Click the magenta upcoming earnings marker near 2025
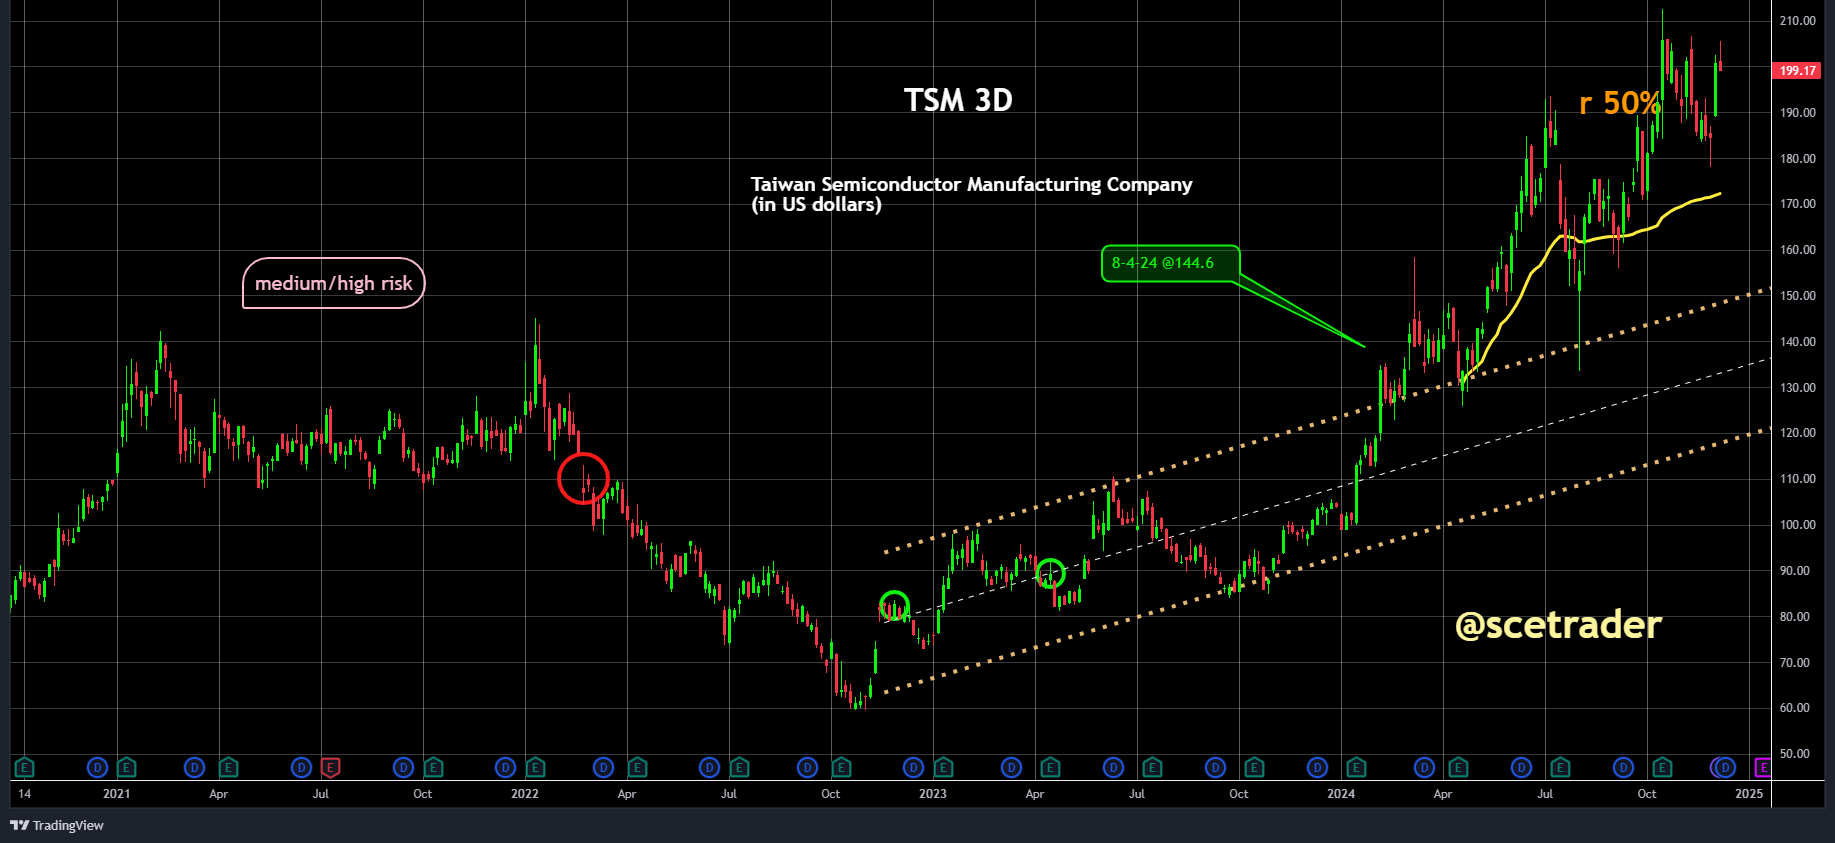This screenshot has height=843, width=1835. tap(1763, 768)
